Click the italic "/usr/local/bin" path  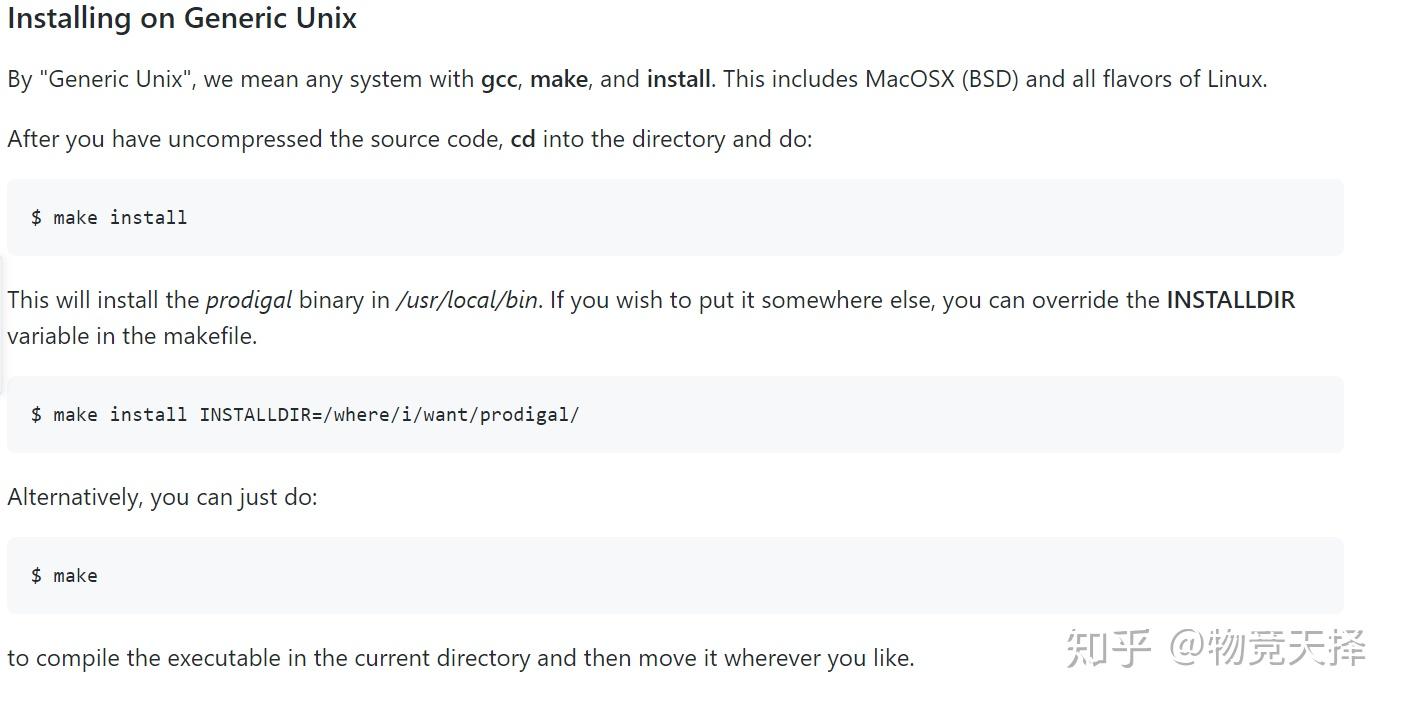click(x=467, y=300)
